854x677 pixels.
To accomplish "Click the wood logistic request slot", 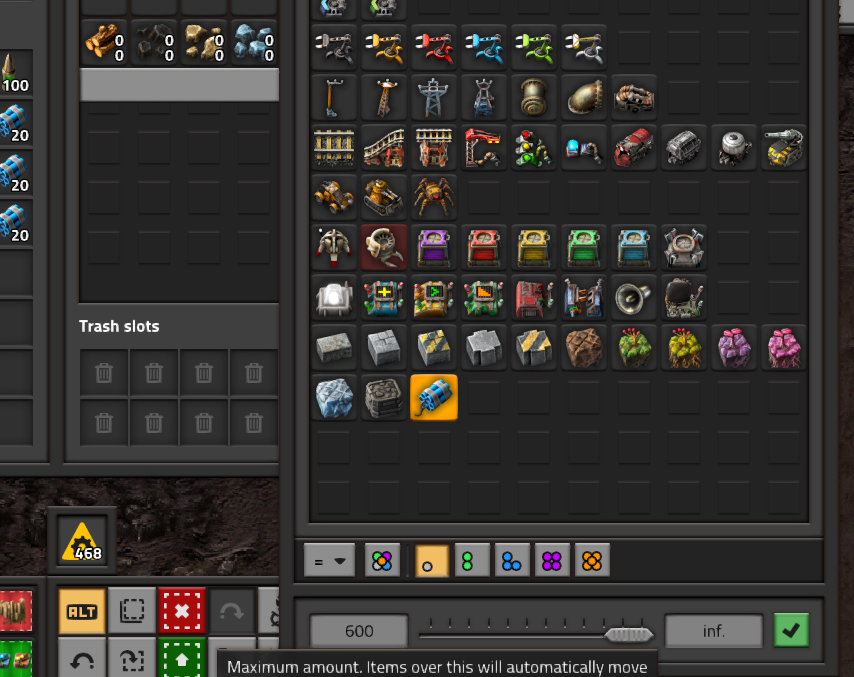I will pyautogui.click(x=104, y=43).
